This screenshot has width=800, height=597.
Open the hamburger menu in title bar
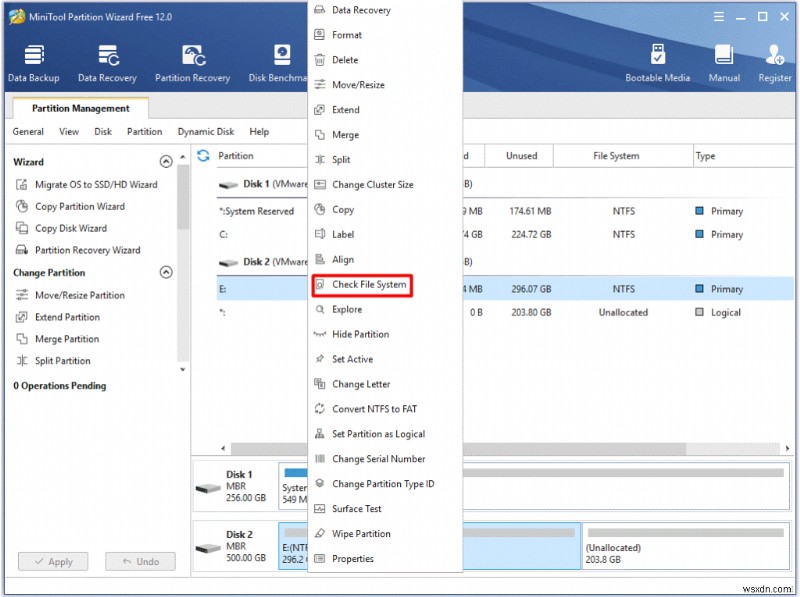719,16
